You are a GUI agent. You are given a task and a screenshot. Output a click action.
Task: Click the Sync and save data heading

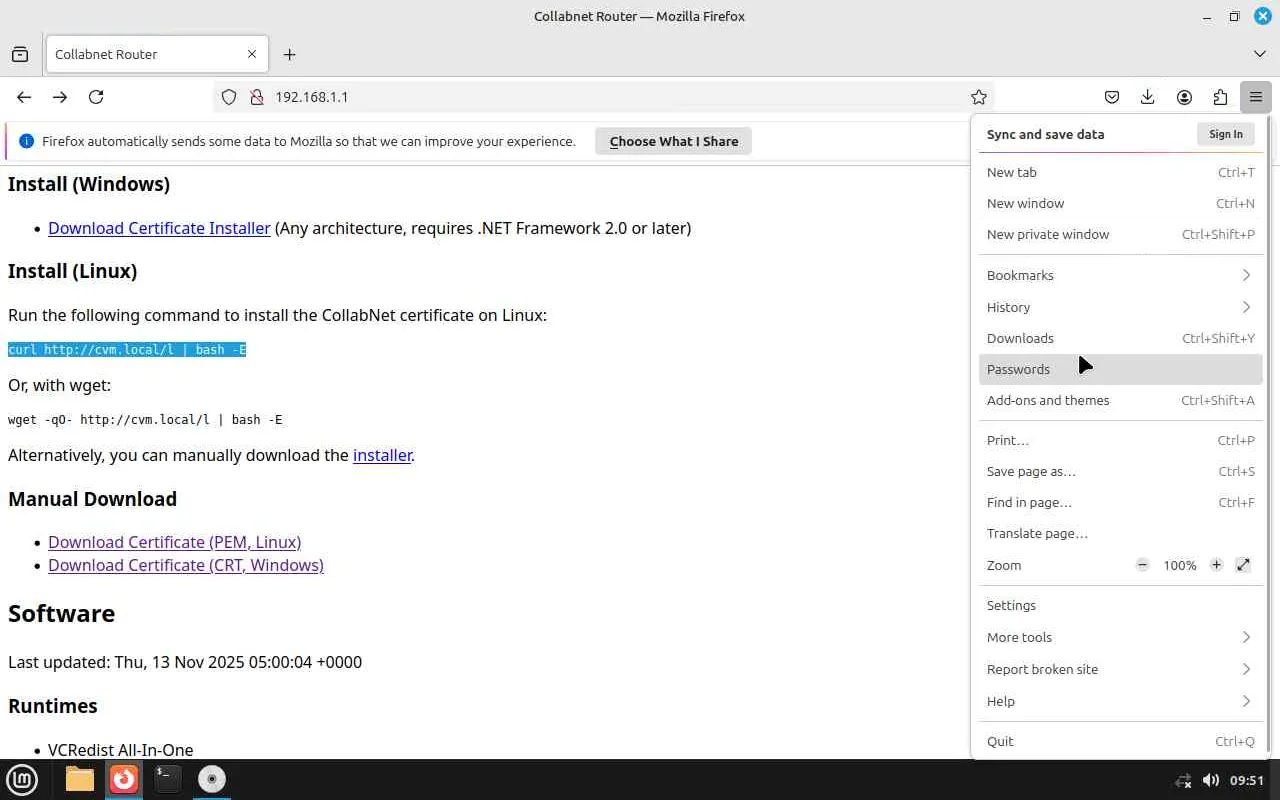pos(1045,134)
